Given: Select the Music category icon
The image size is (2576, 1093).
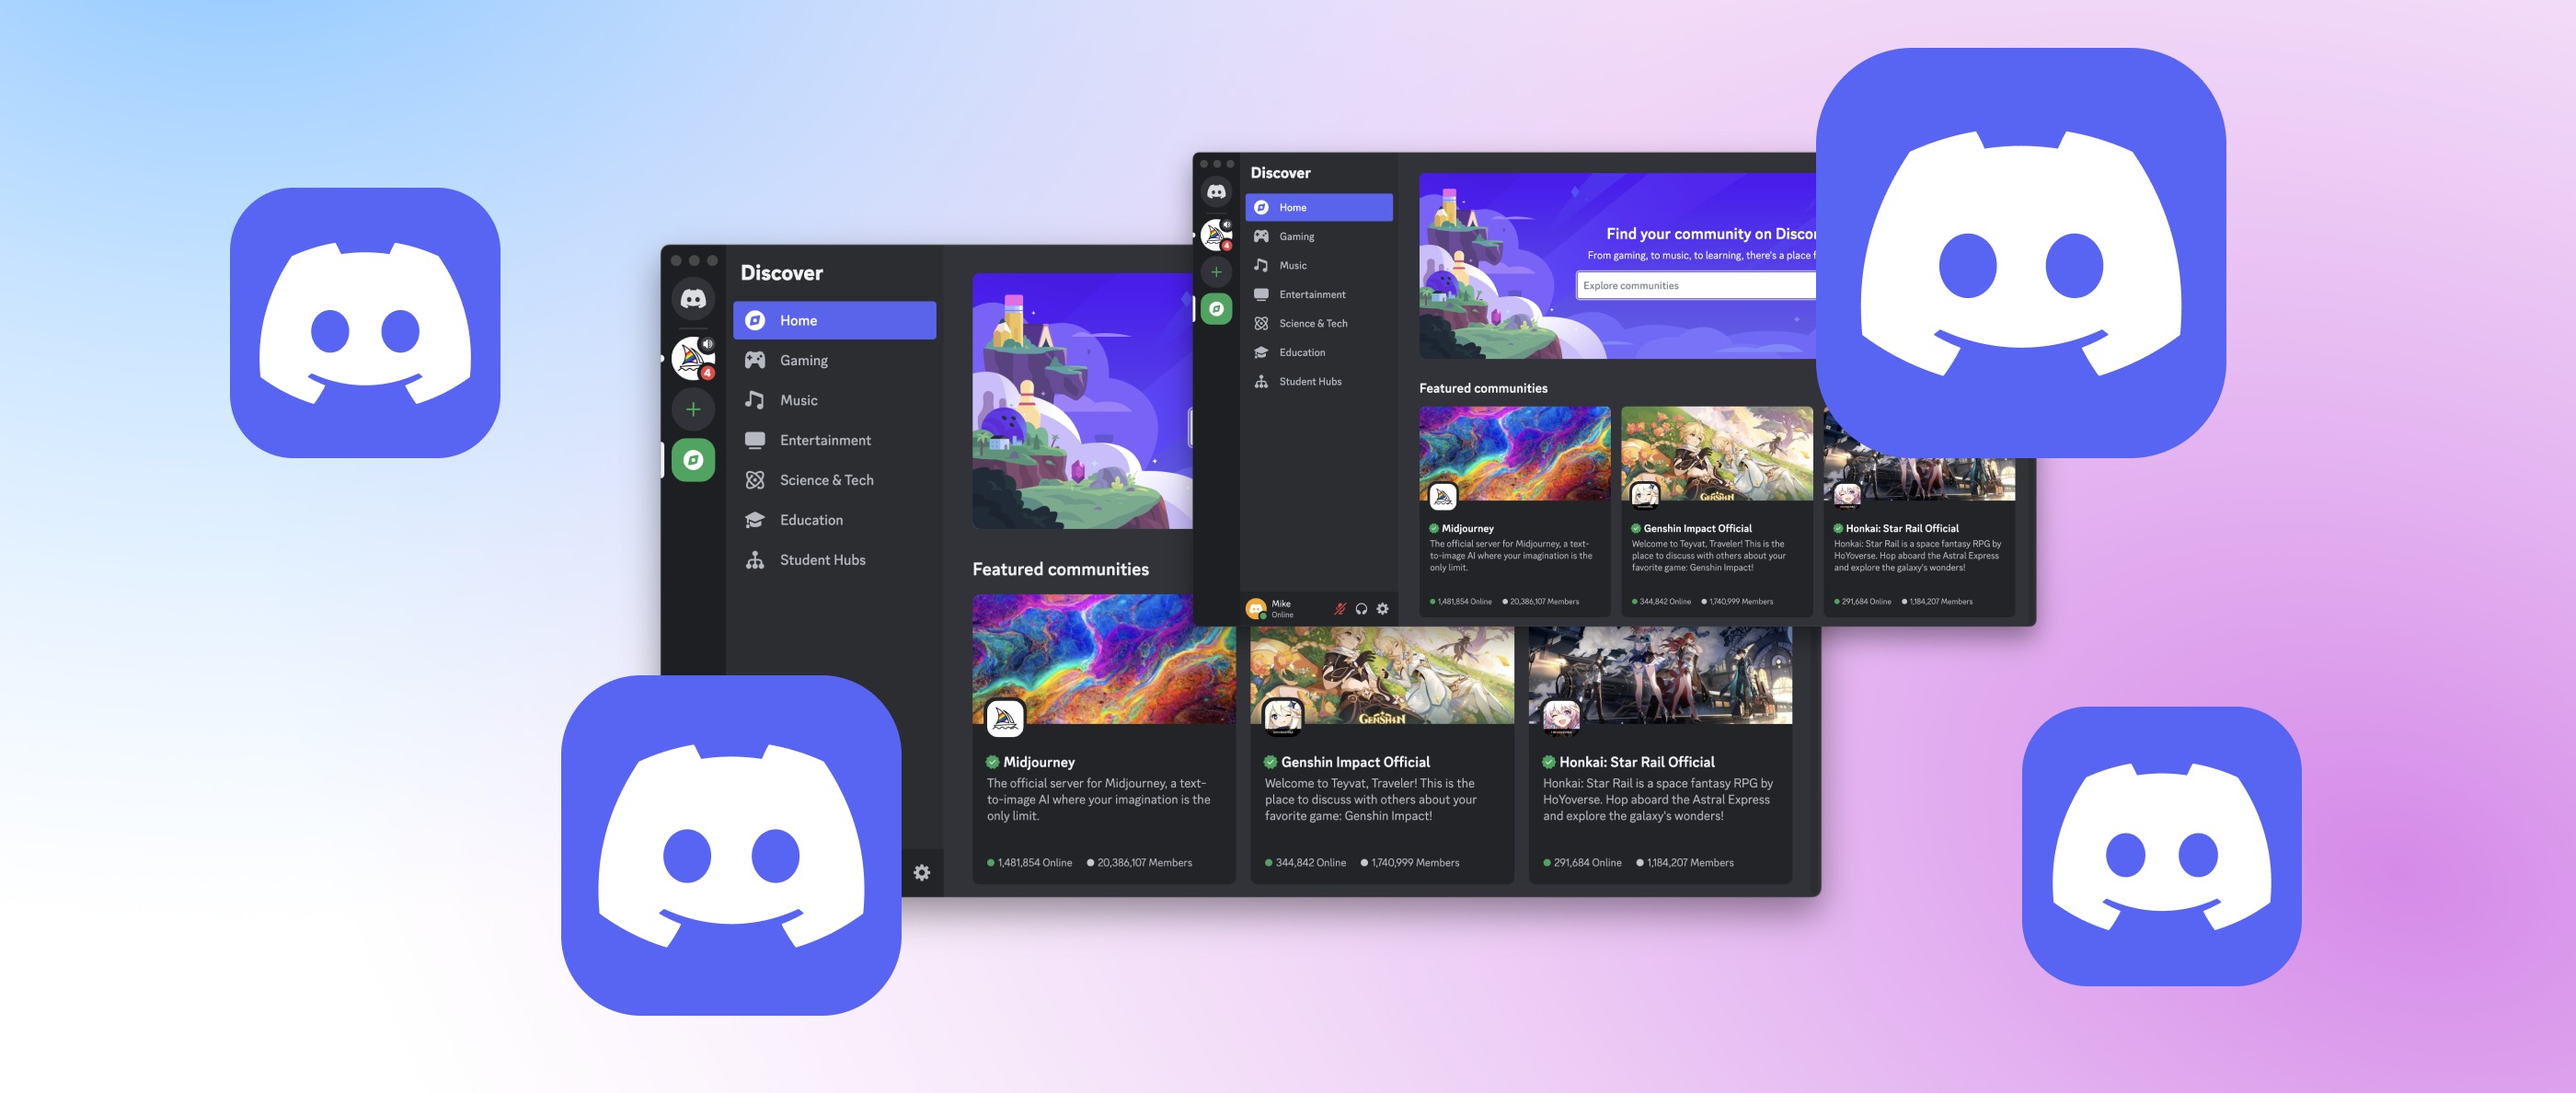Looking at the screenshot, I should [759, 399].
